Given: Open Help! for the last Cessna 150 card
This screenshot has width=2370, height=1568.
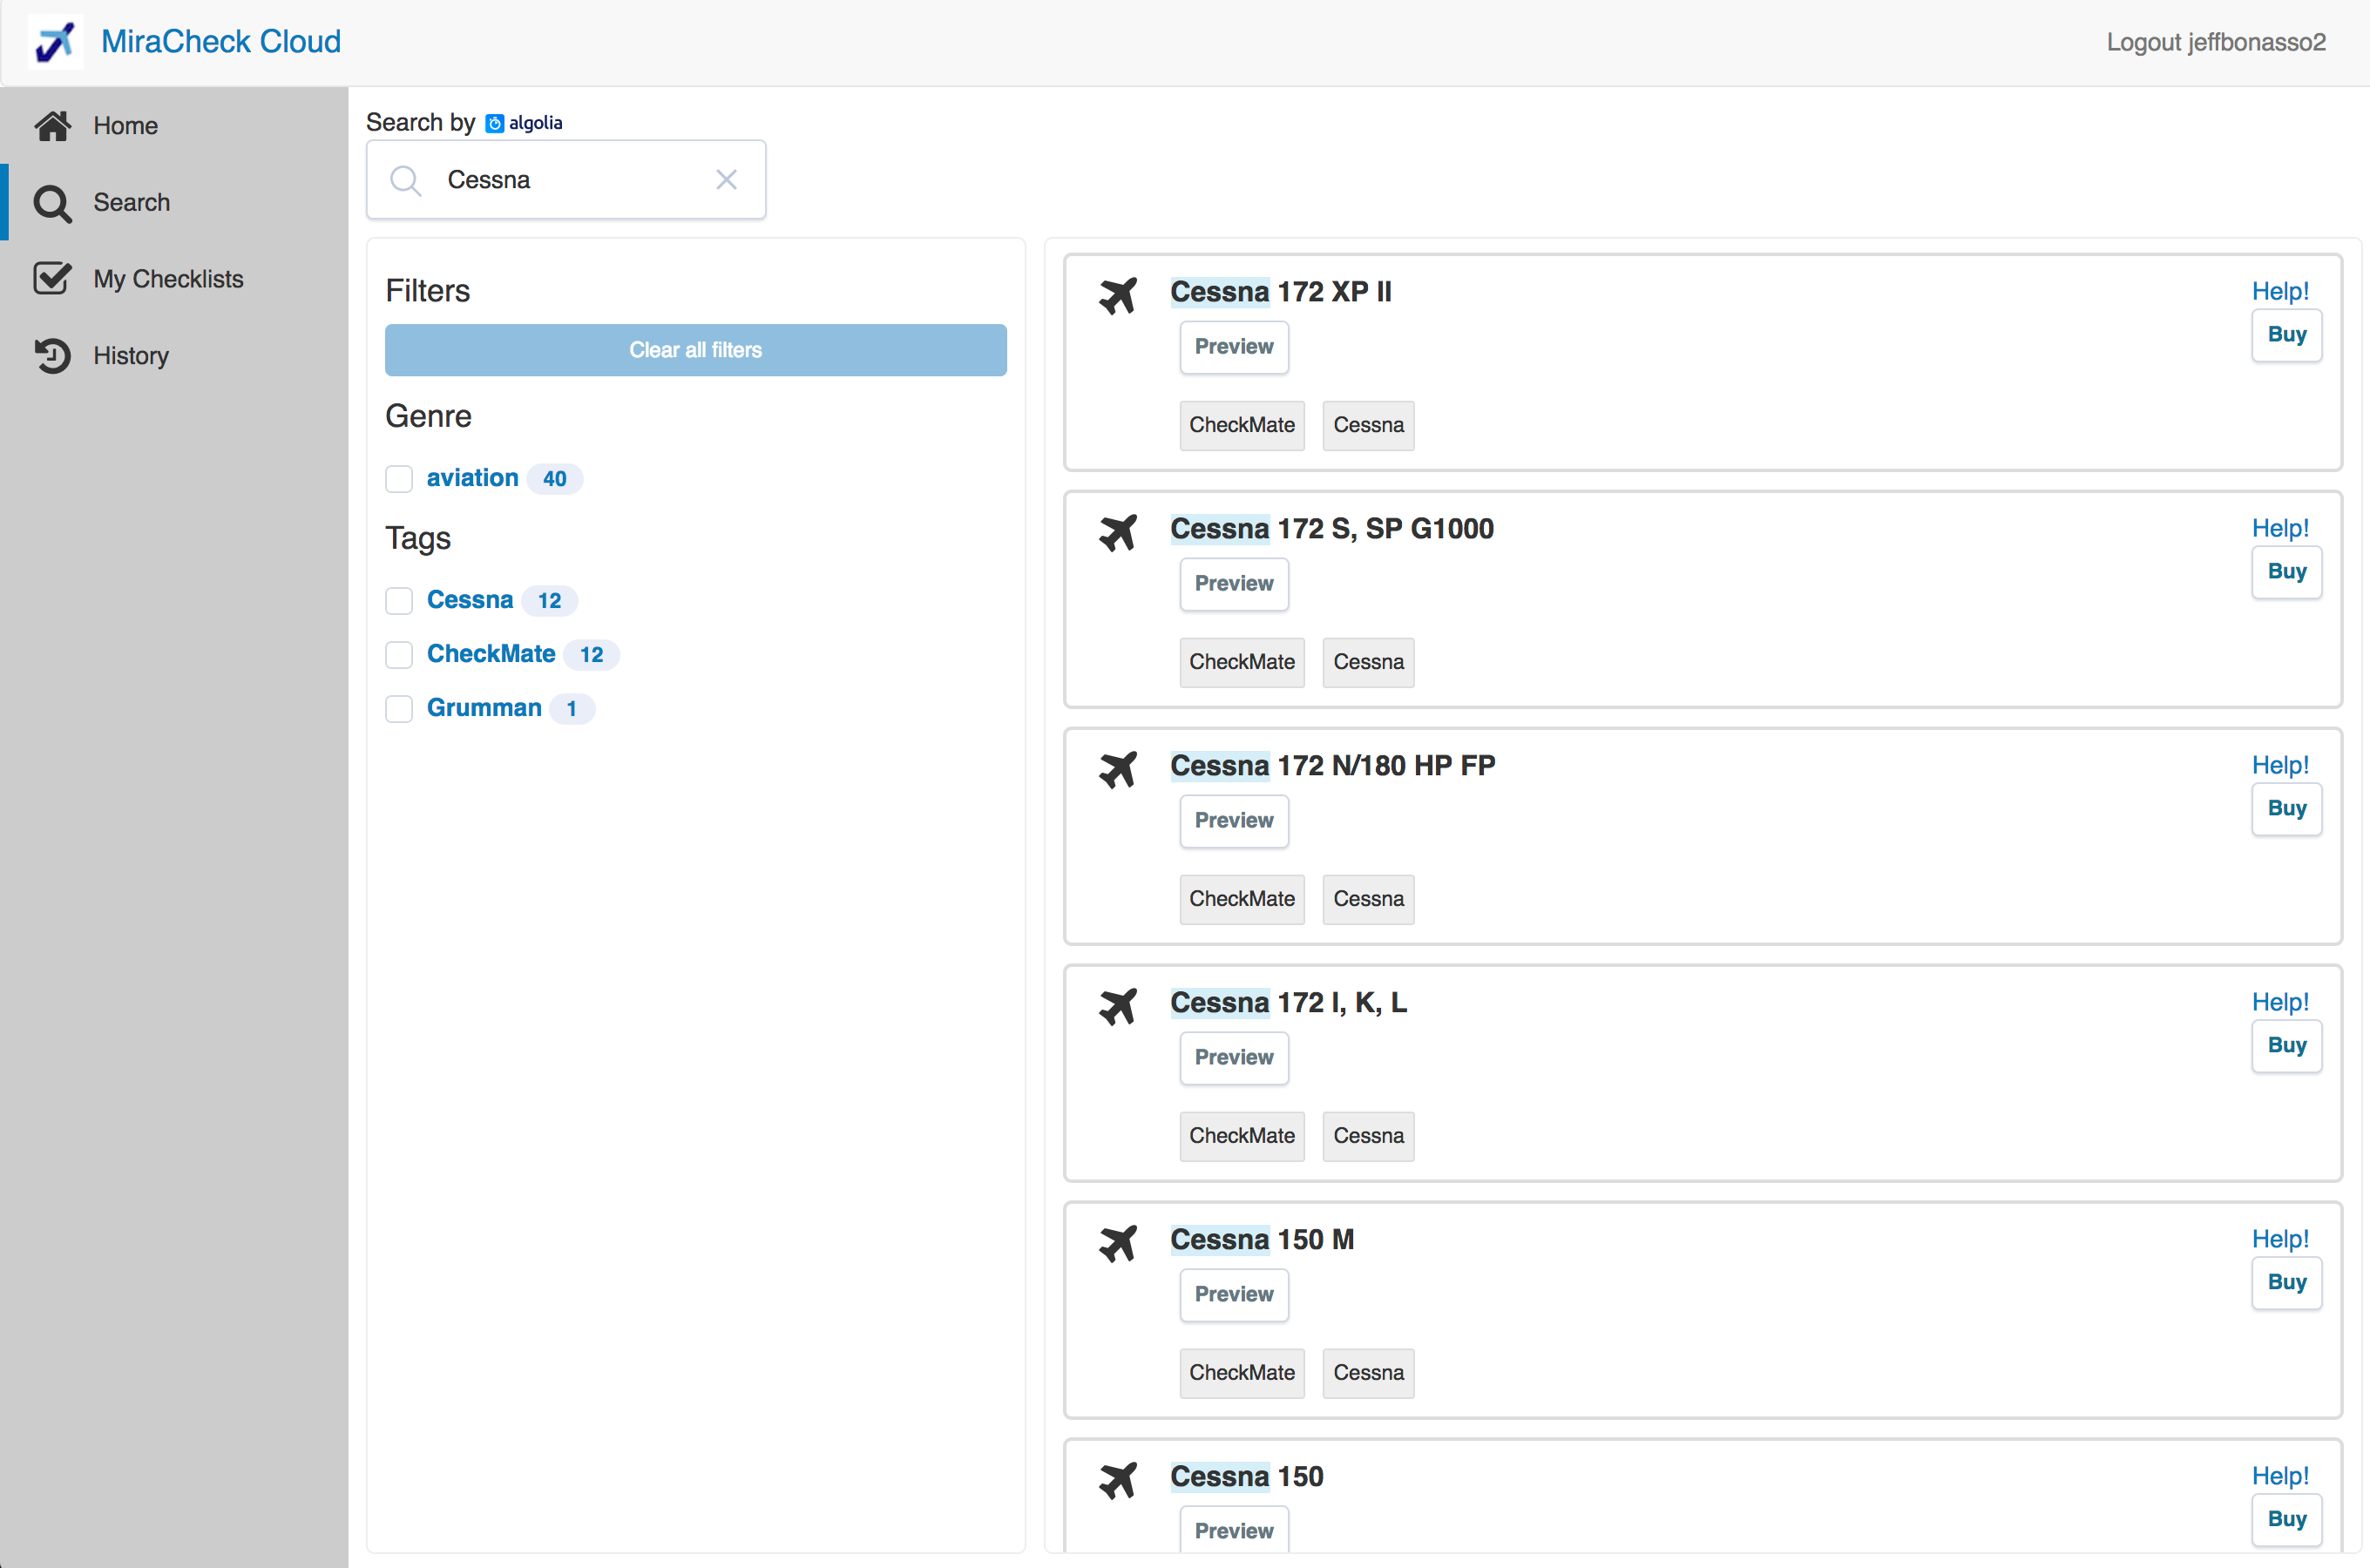Looking at the screenshot, I should coord(2280,1476).
